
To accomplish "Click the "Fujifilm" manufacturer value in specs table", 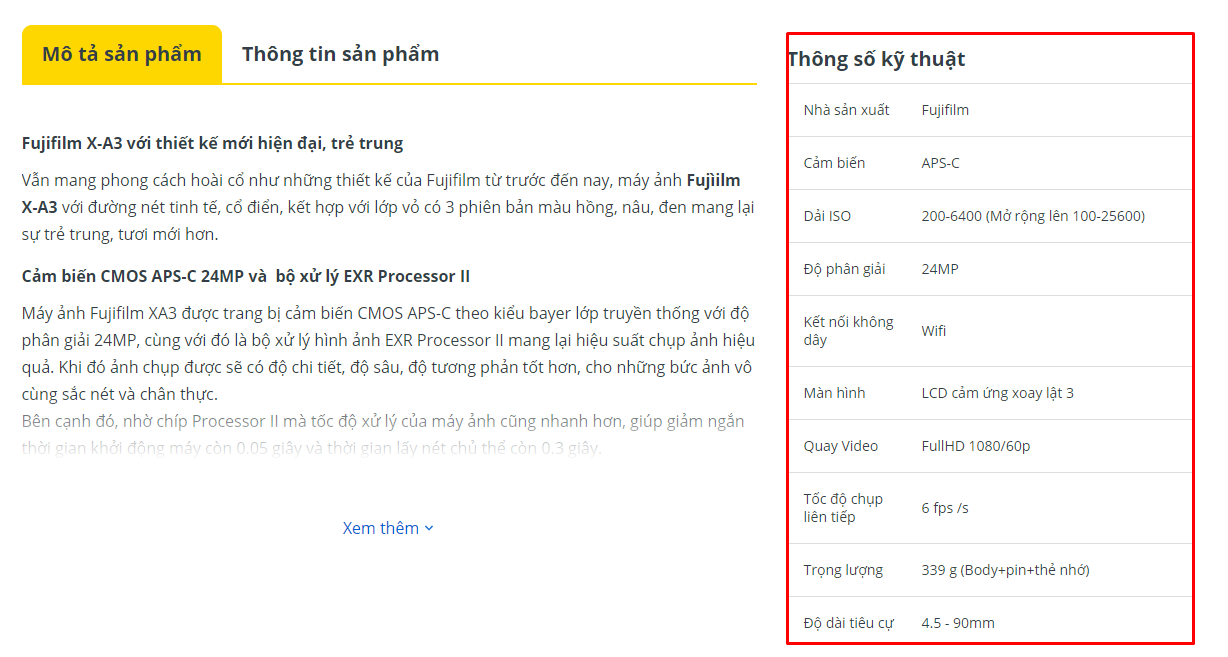I will 945,110.
